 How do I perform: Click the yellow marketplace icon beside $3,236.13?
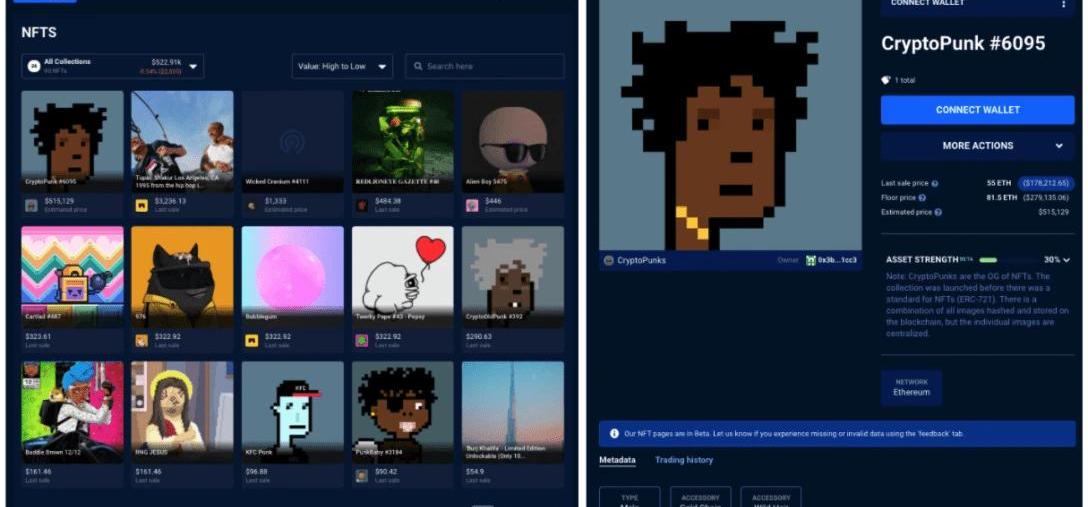(x=142, y=205)
